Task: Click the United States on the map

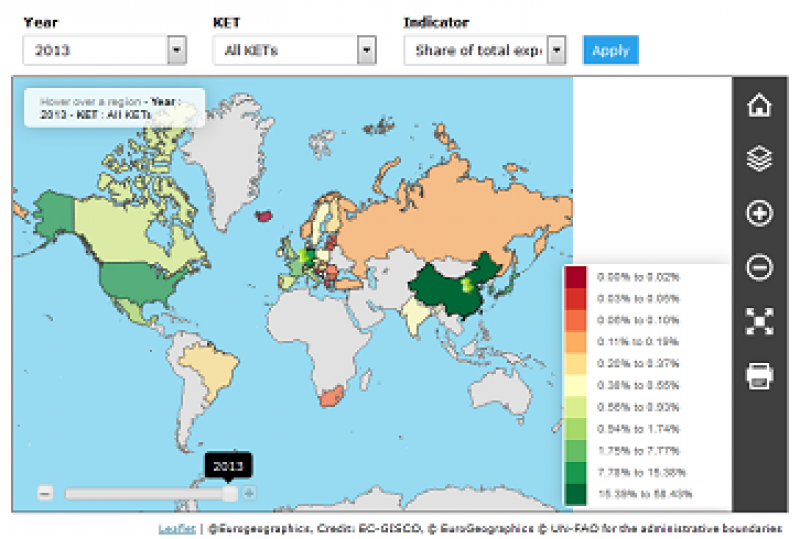Action: [135, 284]
